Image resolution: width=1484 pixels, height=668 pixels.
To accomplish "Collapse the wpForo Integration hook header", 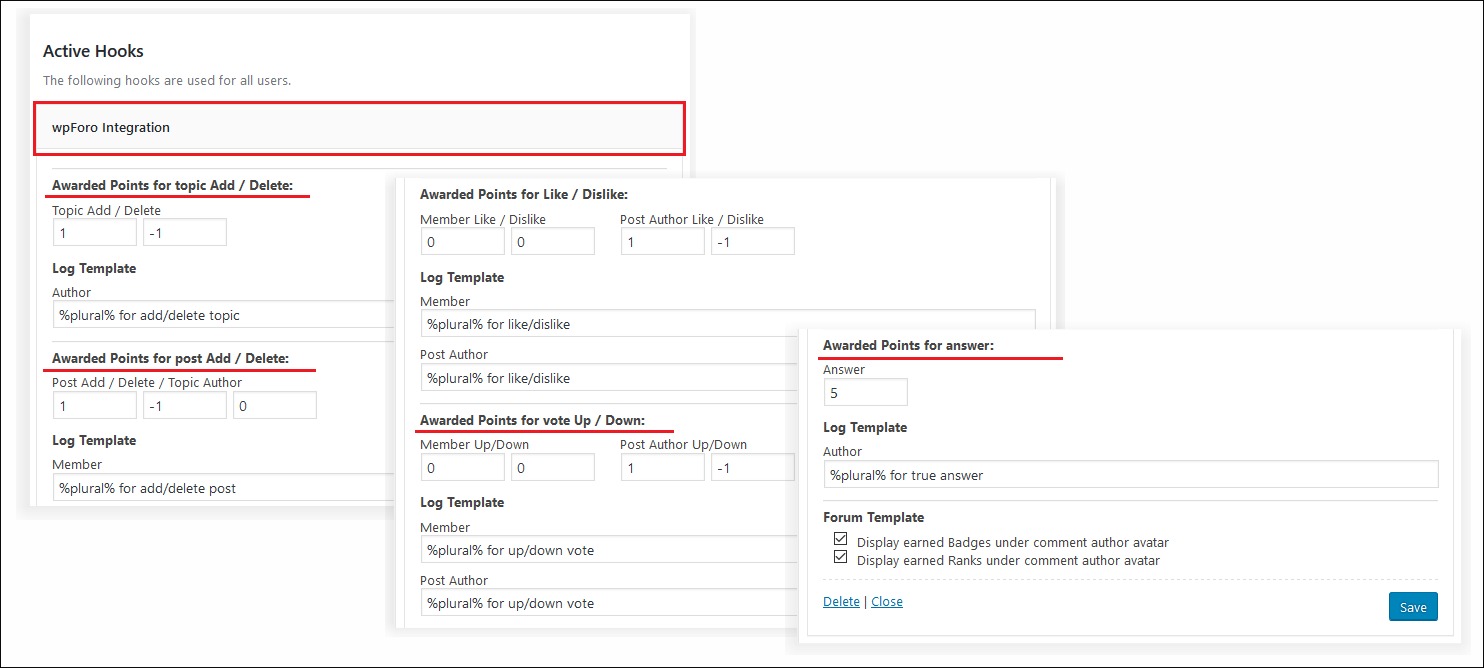I will click(359, 128).
